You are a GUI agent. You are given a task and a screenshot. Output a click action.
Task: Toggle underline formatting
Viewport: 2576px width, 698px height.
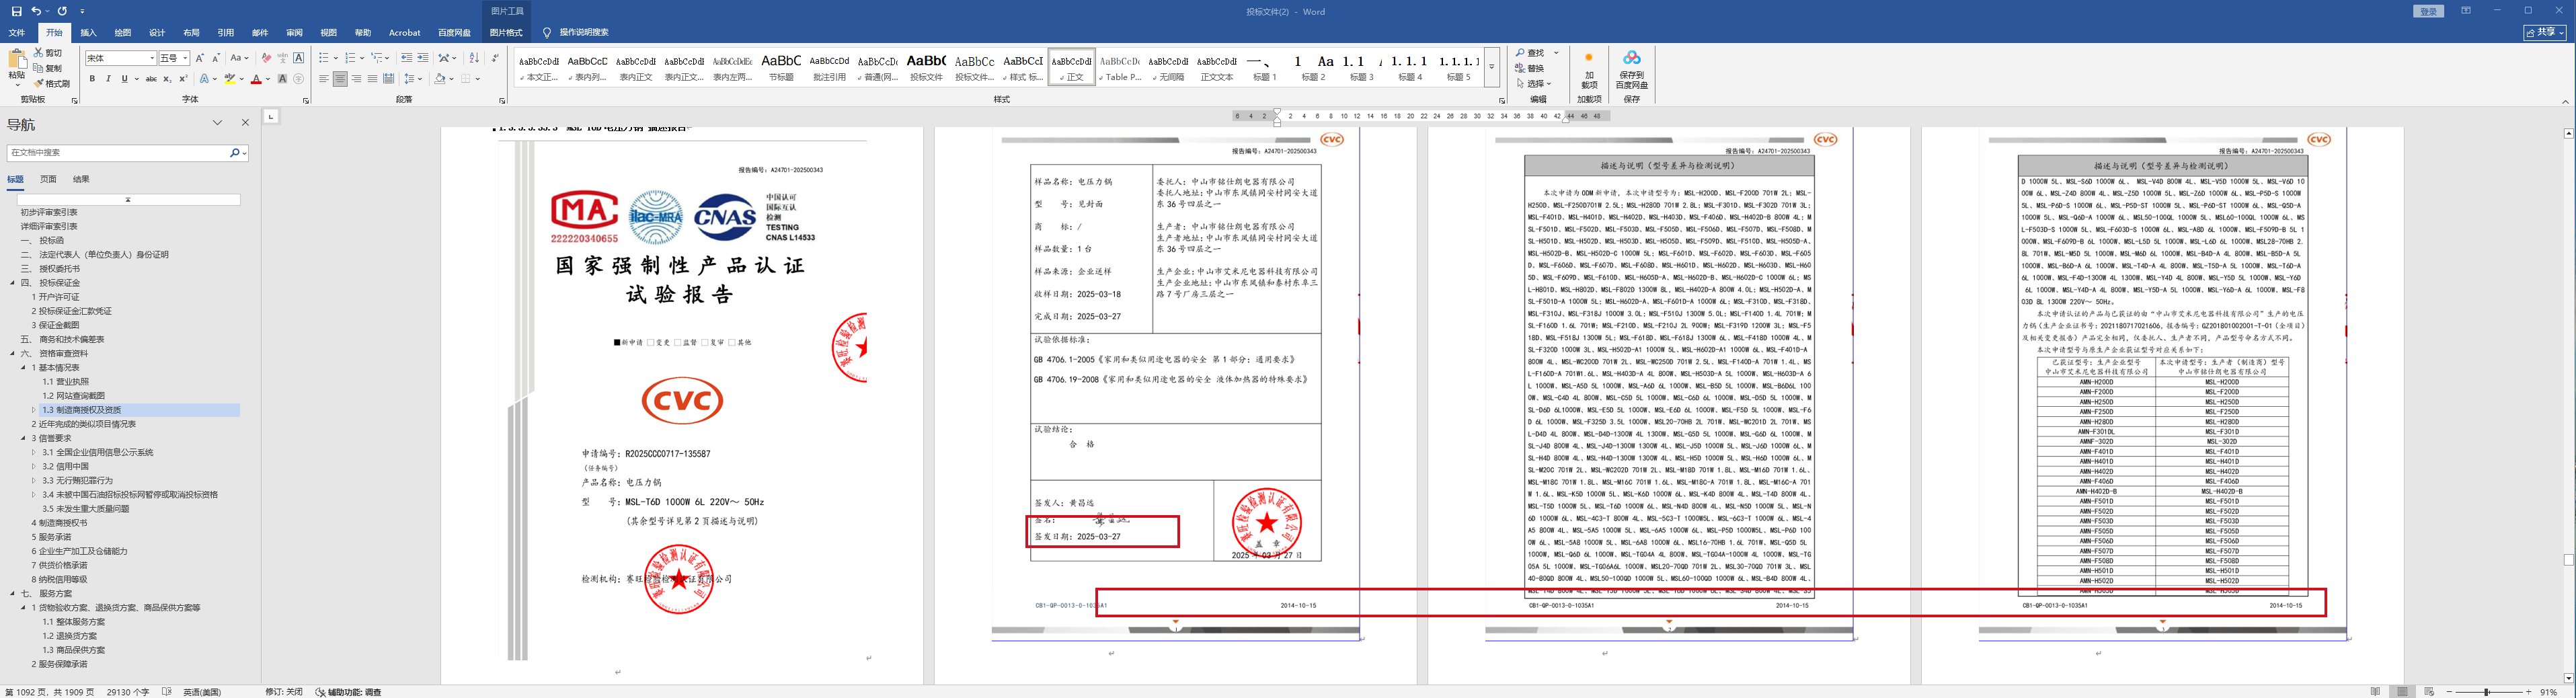pyautogui.click(x=124, y=79)
